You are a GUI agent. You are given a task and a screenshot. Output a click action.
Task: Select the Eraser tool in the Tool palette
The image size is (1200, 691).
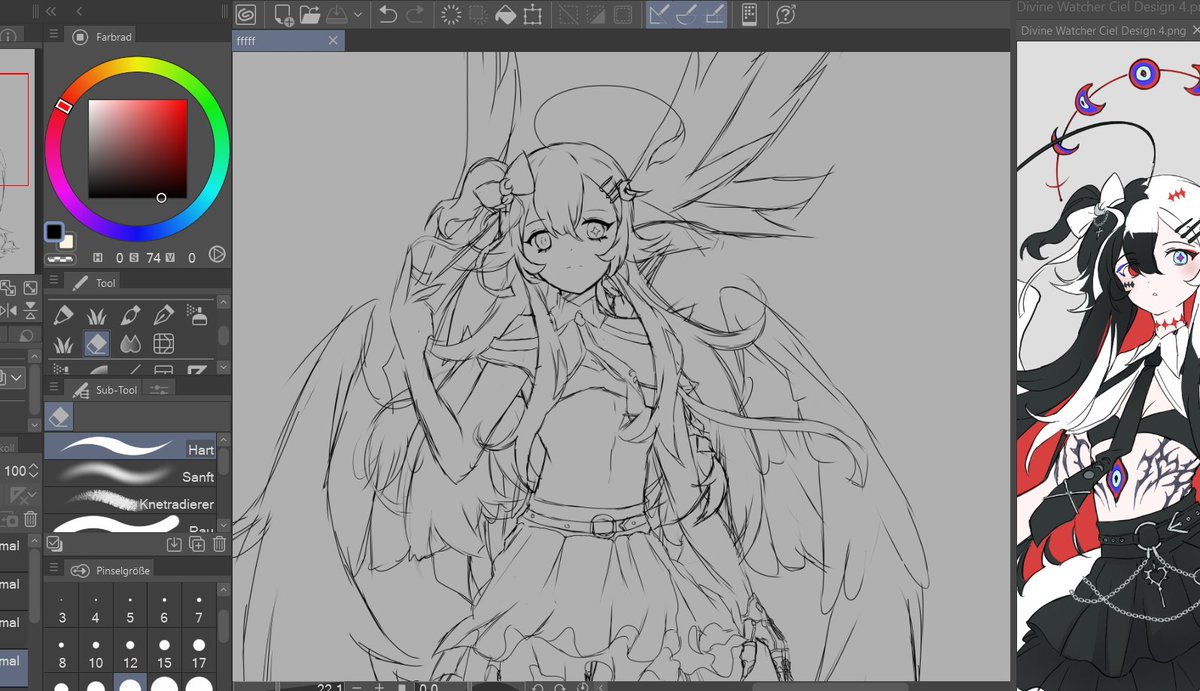pos(97,343)
